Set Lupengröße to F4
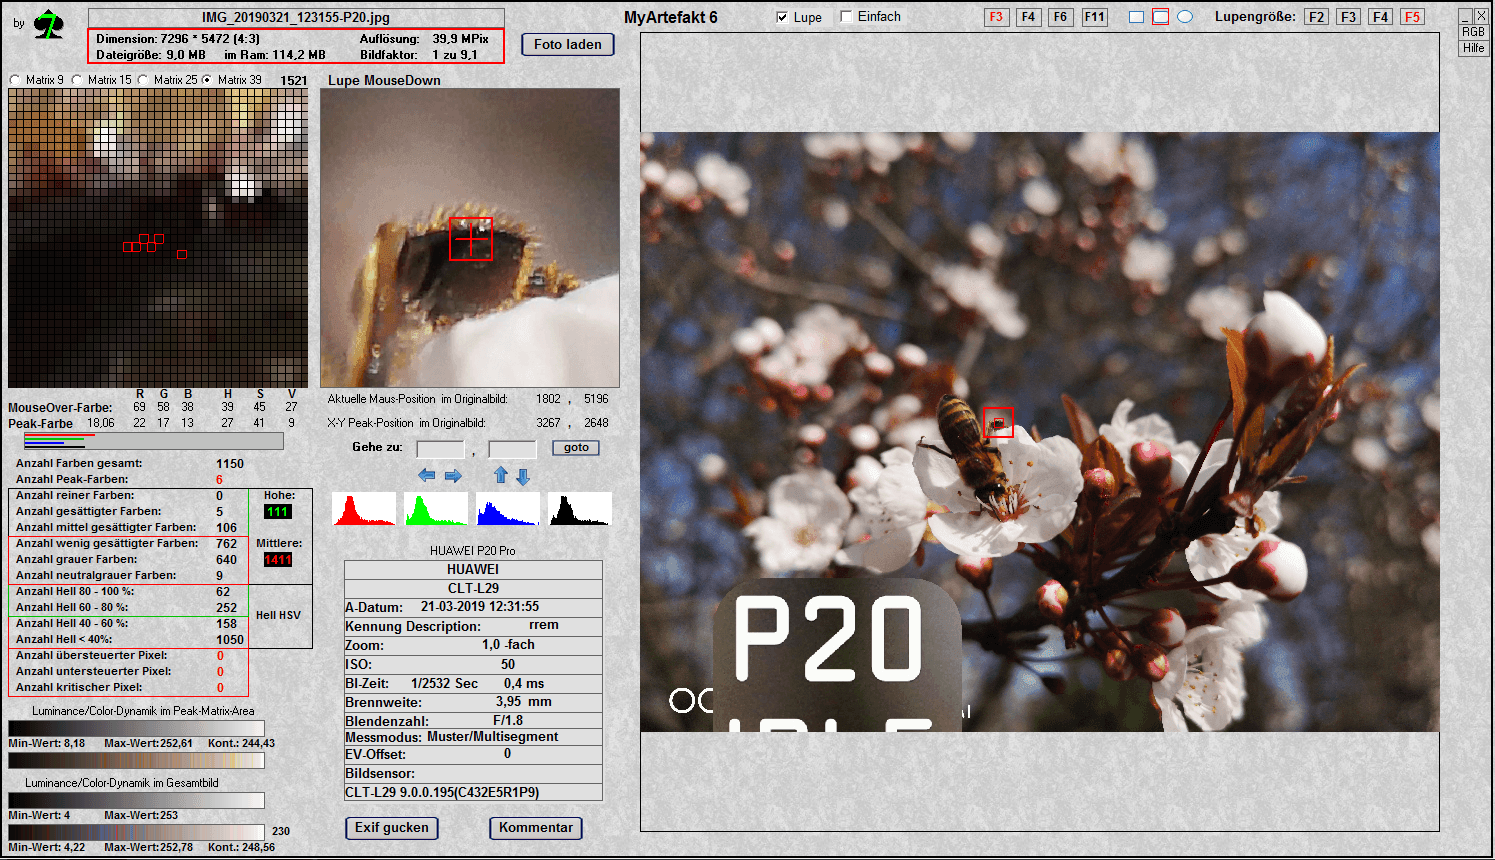 (1381, 17)
